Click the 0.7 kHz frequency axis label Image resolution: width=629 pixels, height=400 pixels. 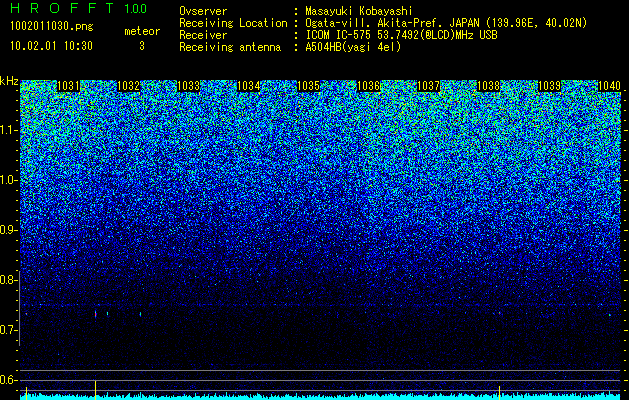click(7, 330)
